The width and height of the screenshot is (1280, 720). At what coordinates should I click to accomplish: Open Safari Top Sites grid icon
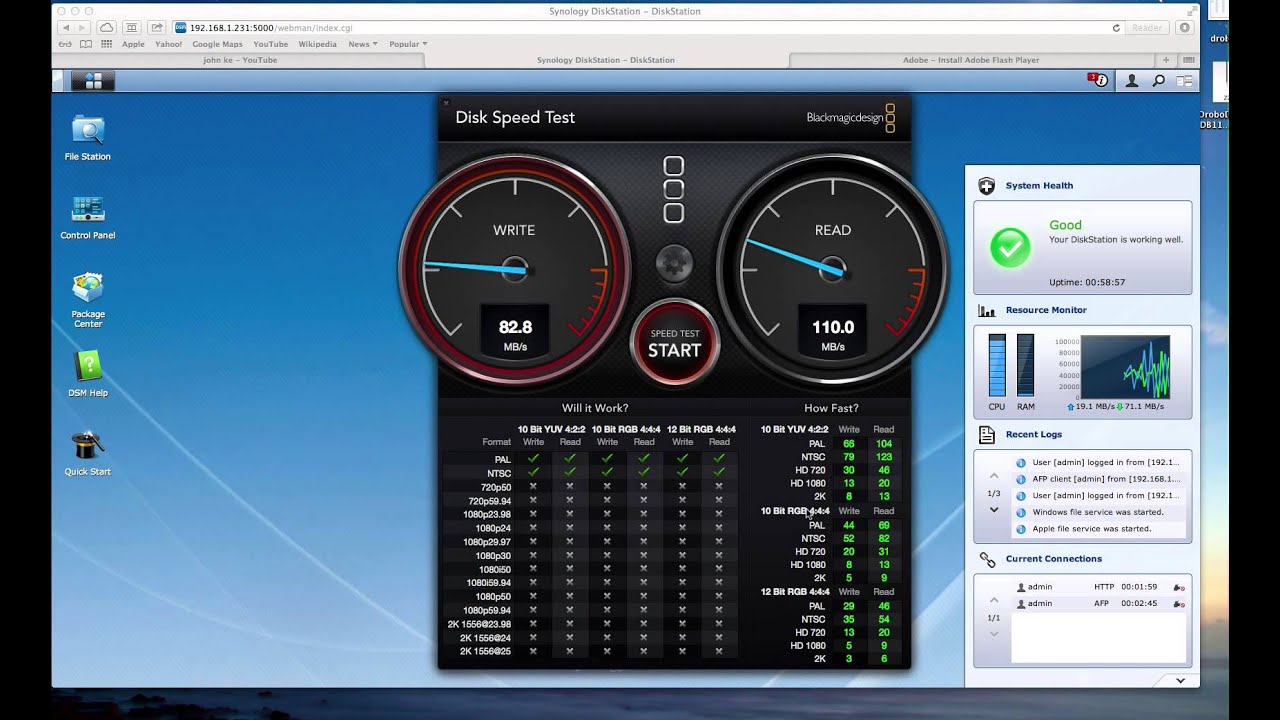pos(106,44)
